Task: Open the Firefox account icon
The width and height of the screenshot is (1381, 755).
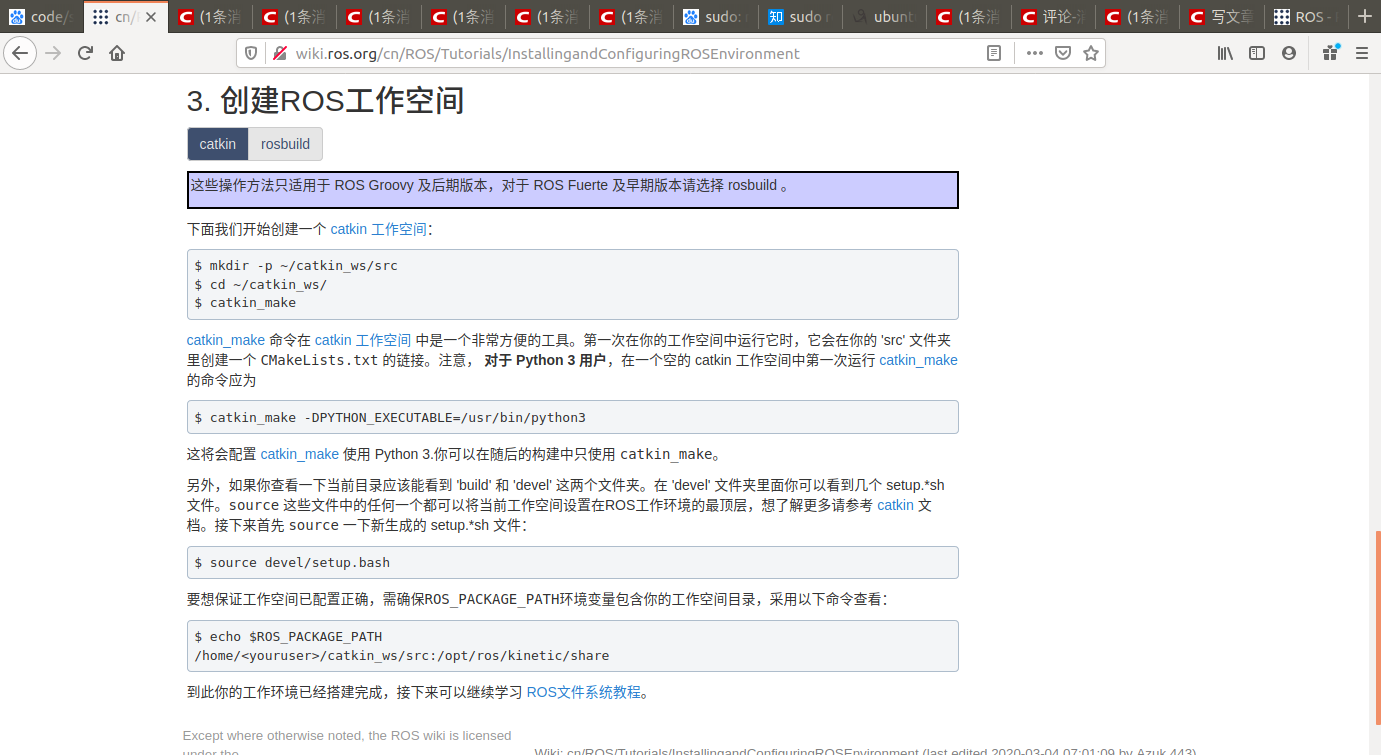Action: (x=1288, y=53)
